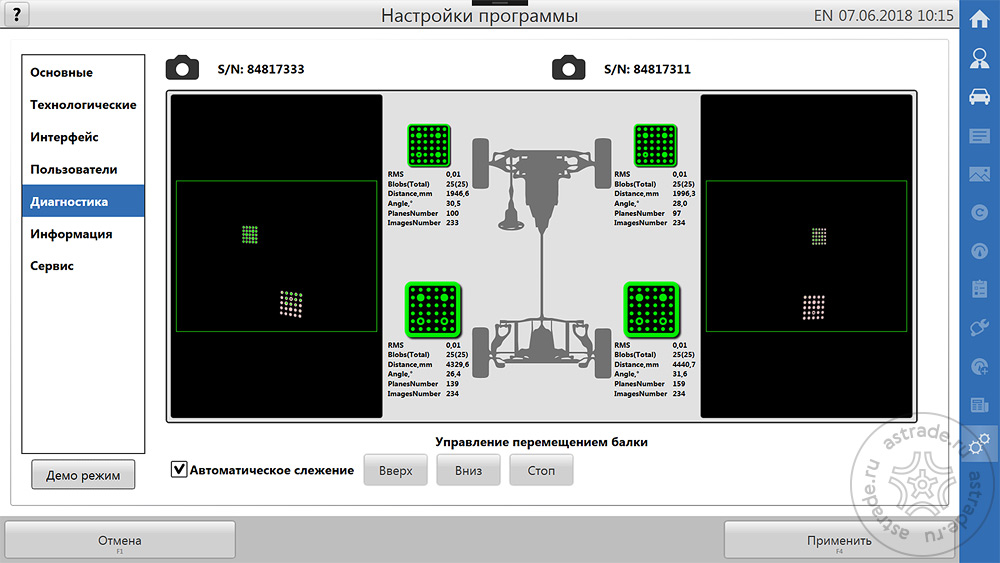Click Angle value 26,4
The height and width of the screenshot is (563, 1000).
[453, 374]
